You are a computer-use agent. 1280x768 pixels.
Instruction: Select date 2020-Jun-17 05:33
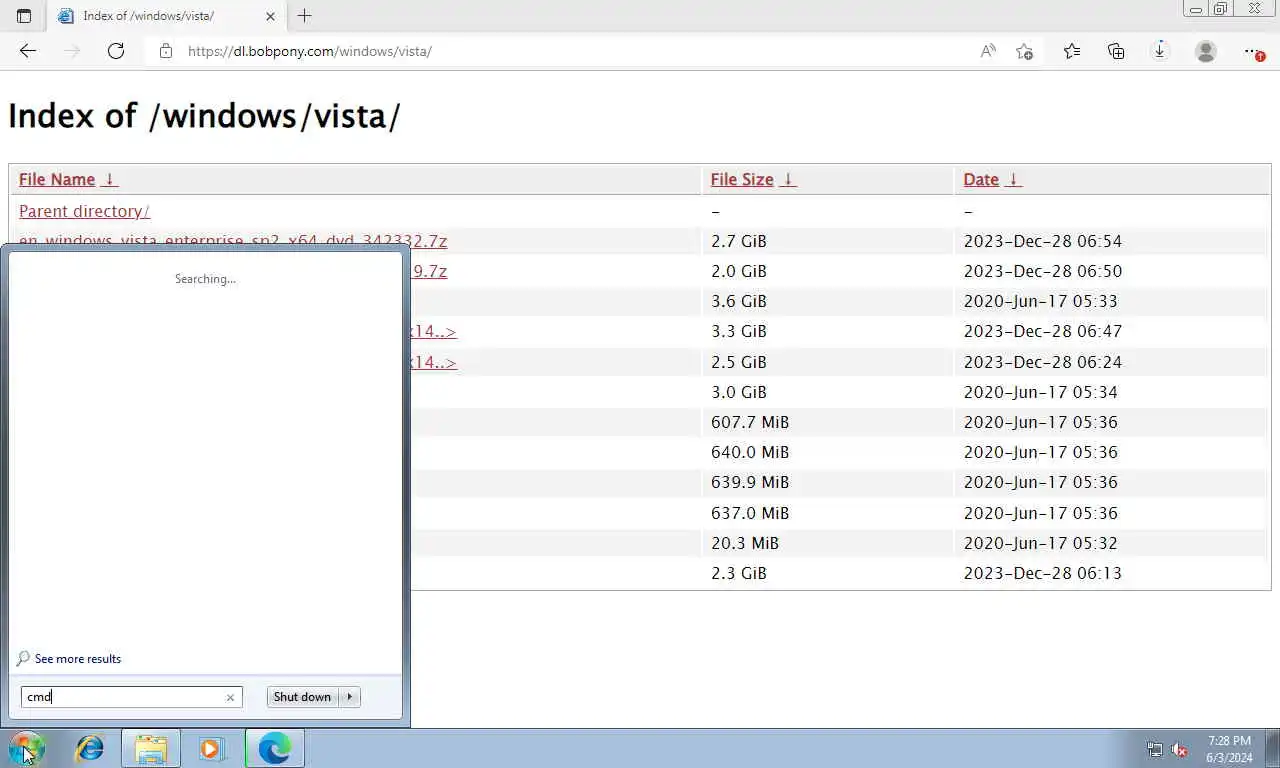coord(1040,301)
